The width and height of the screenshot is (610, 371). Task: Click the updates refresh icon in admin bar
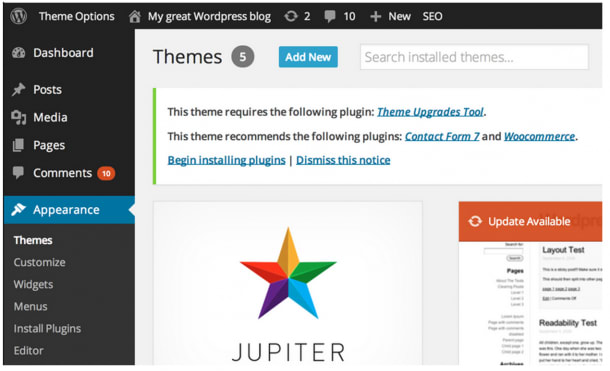291,16
